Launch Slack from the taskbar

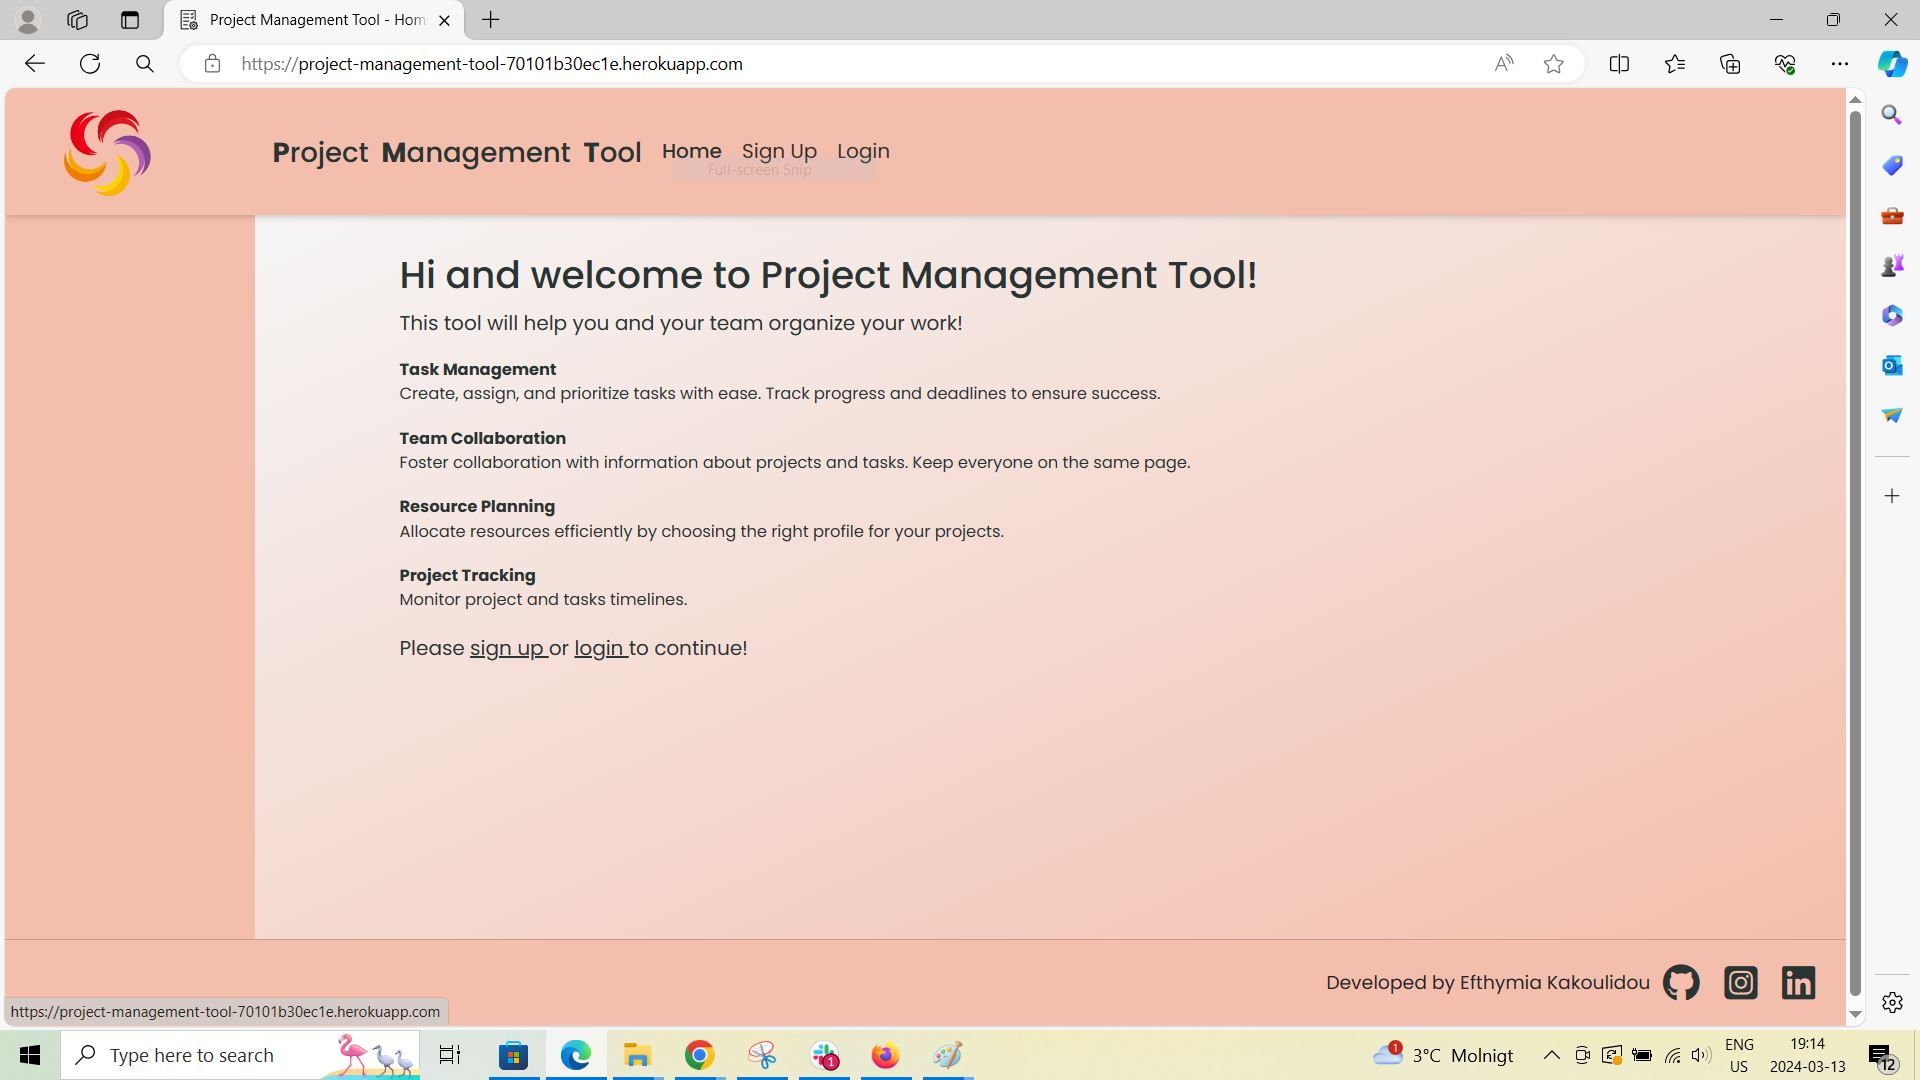pyautogui.click(x=824, y=1055)
